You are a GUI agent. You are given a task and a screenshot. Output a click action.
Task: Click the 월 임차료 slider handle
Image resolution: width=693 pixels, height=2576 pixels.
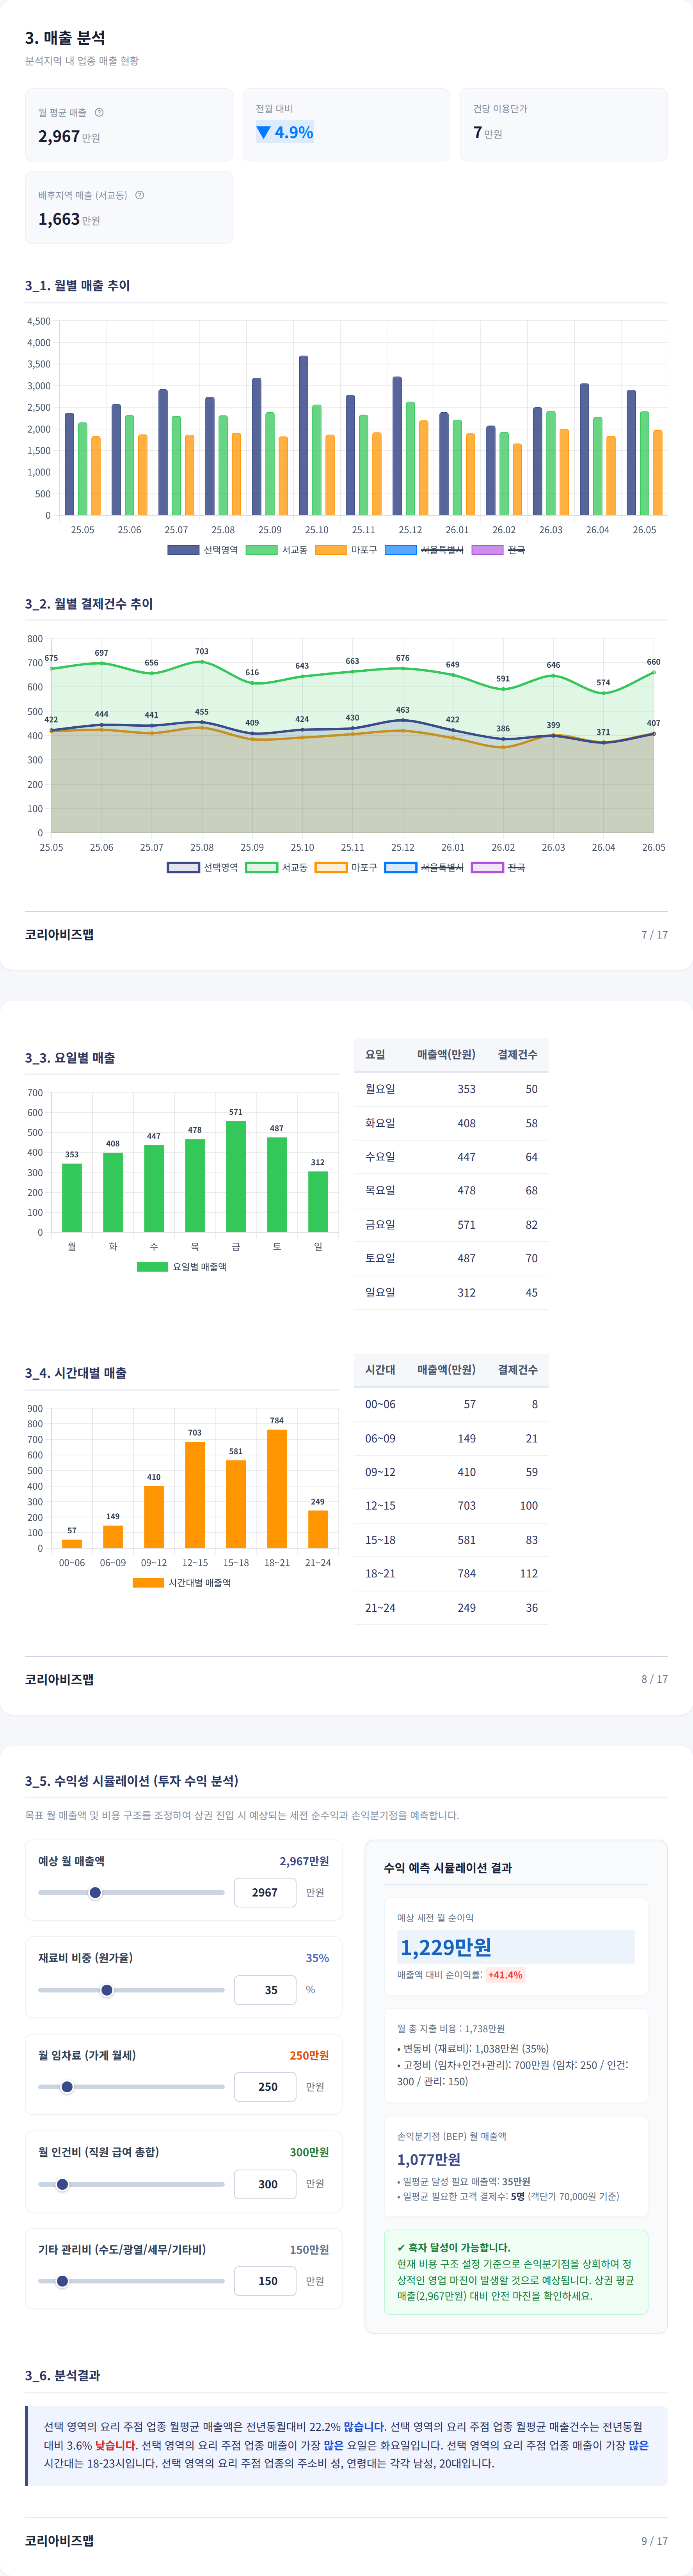67,2087
